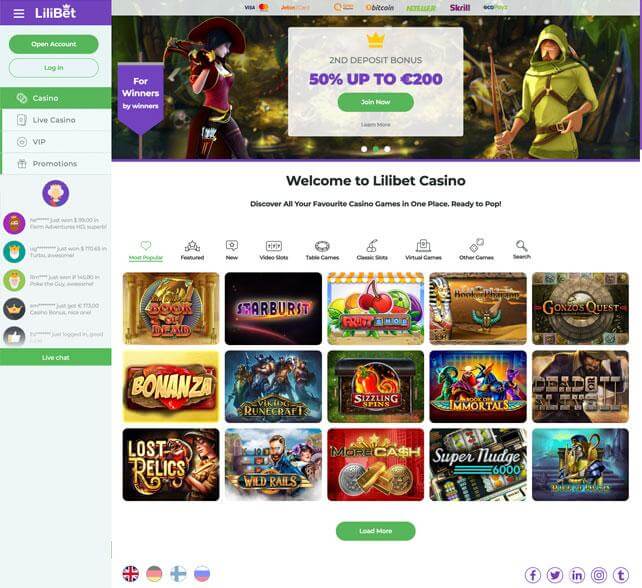Open the Live Casino menu item
This screenshot has width=642, height=588.
(56, 120)
